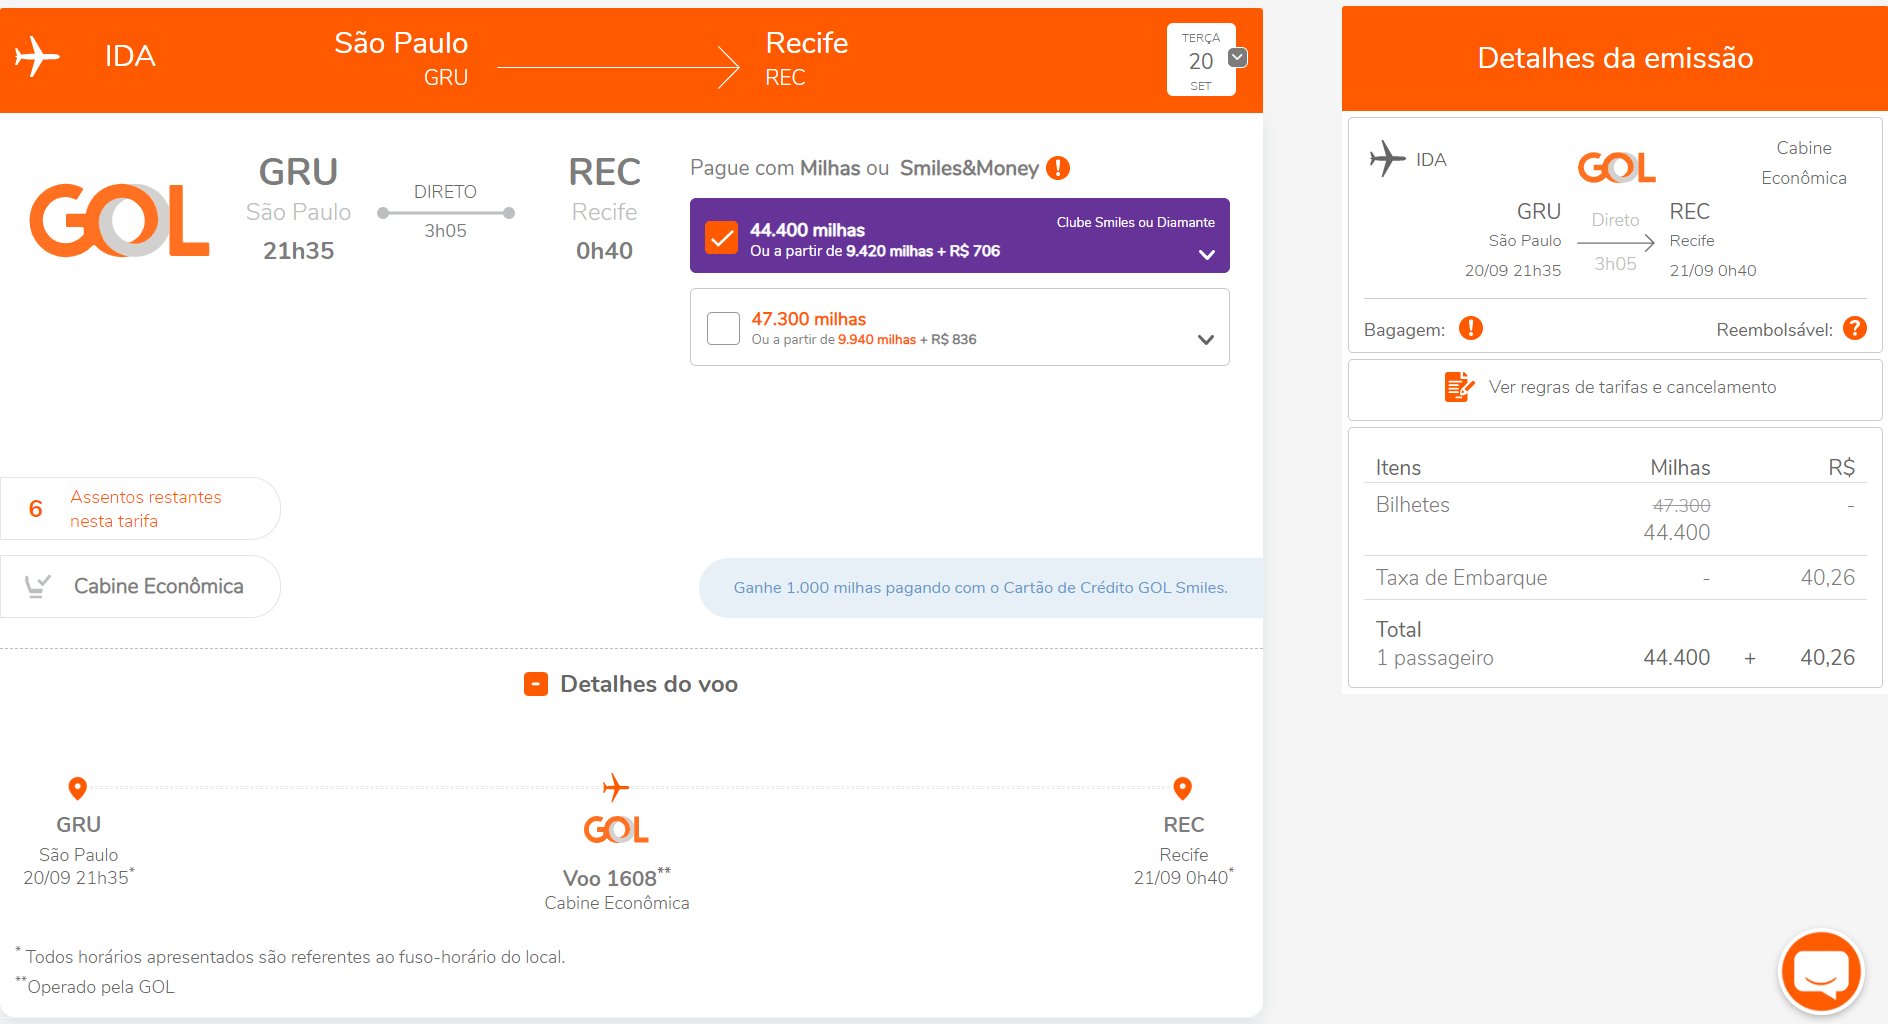Click the Terça 20 Set date box
Viewport: 1888px width, 1024px height.
click(x=1201, y=60)
